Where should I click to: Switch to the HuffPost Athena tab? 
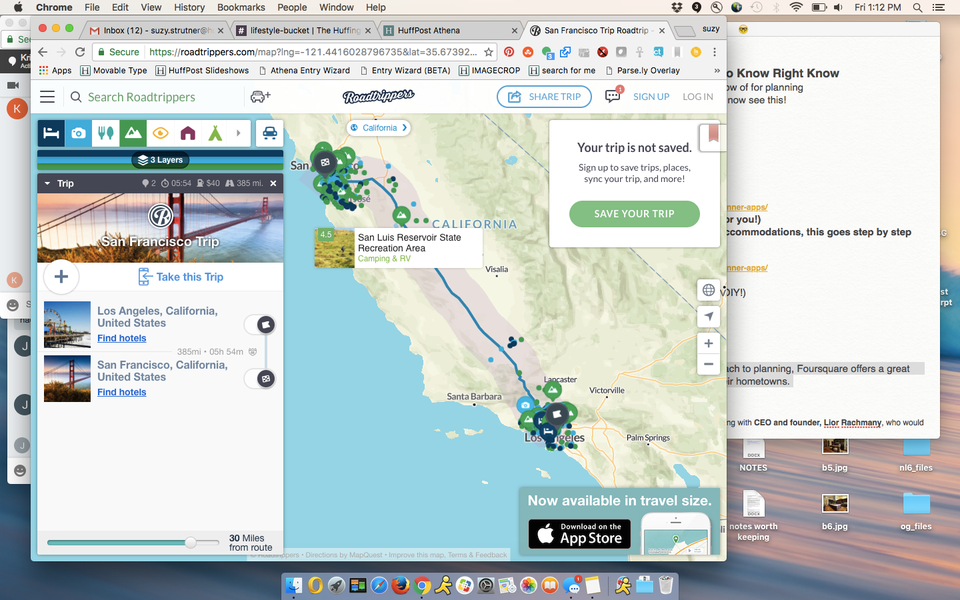click(451, 30)
